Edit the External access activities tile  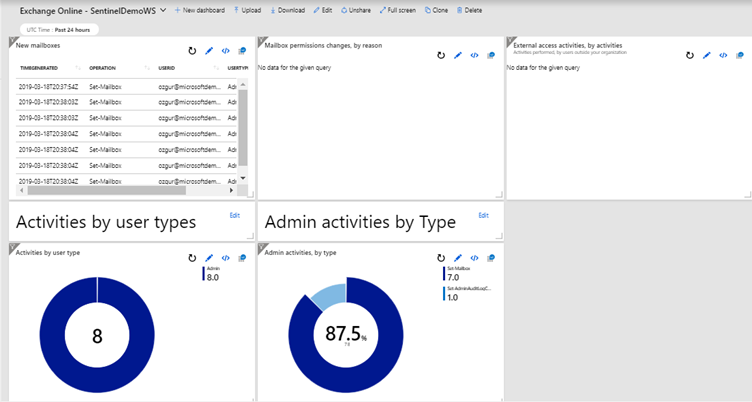coord(706,56)
